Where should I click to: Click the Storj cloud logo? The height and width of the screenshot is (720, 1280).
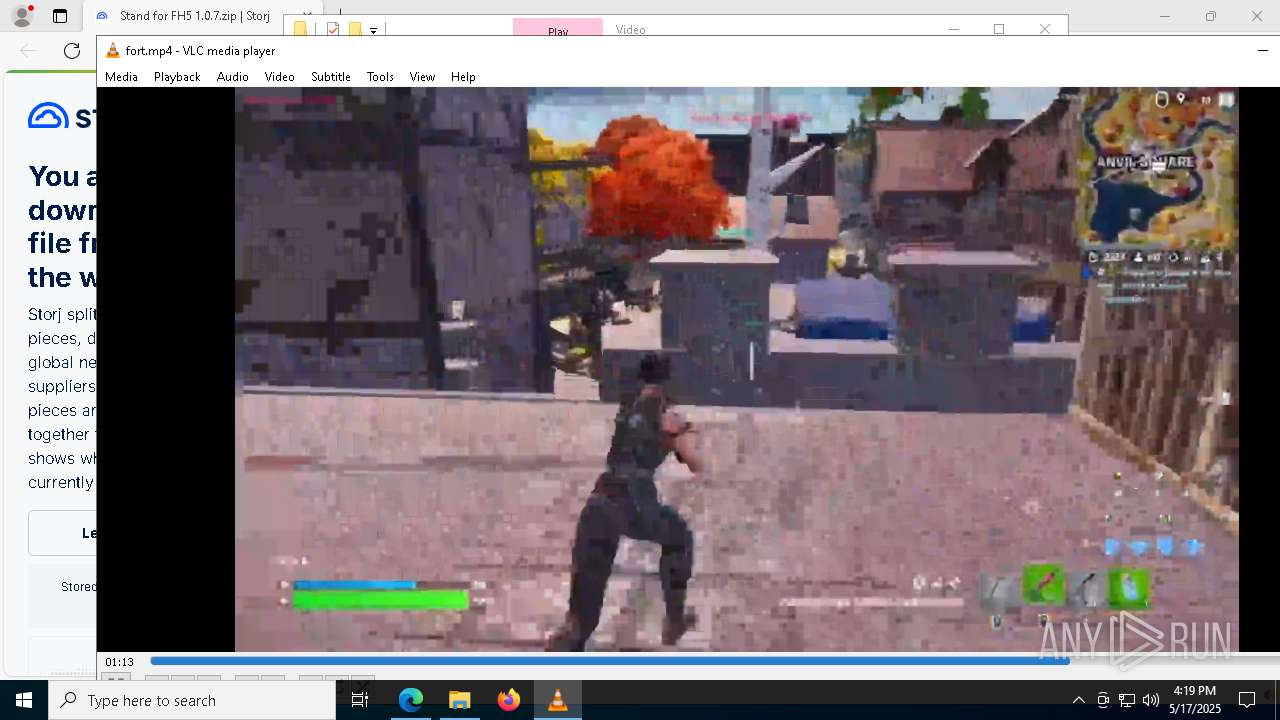pos(48,116)
